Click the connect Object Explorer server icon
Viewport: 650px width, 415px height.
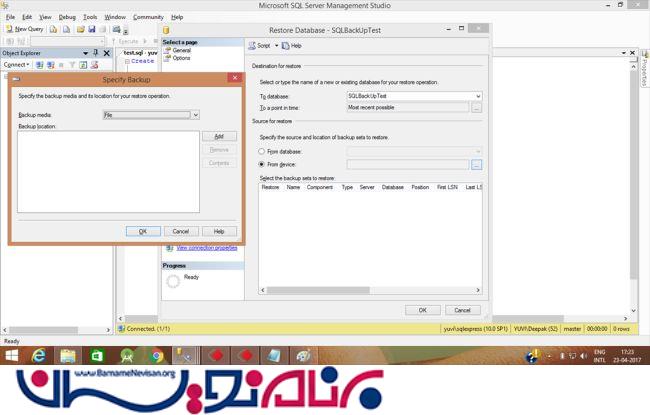pos(39,65)
